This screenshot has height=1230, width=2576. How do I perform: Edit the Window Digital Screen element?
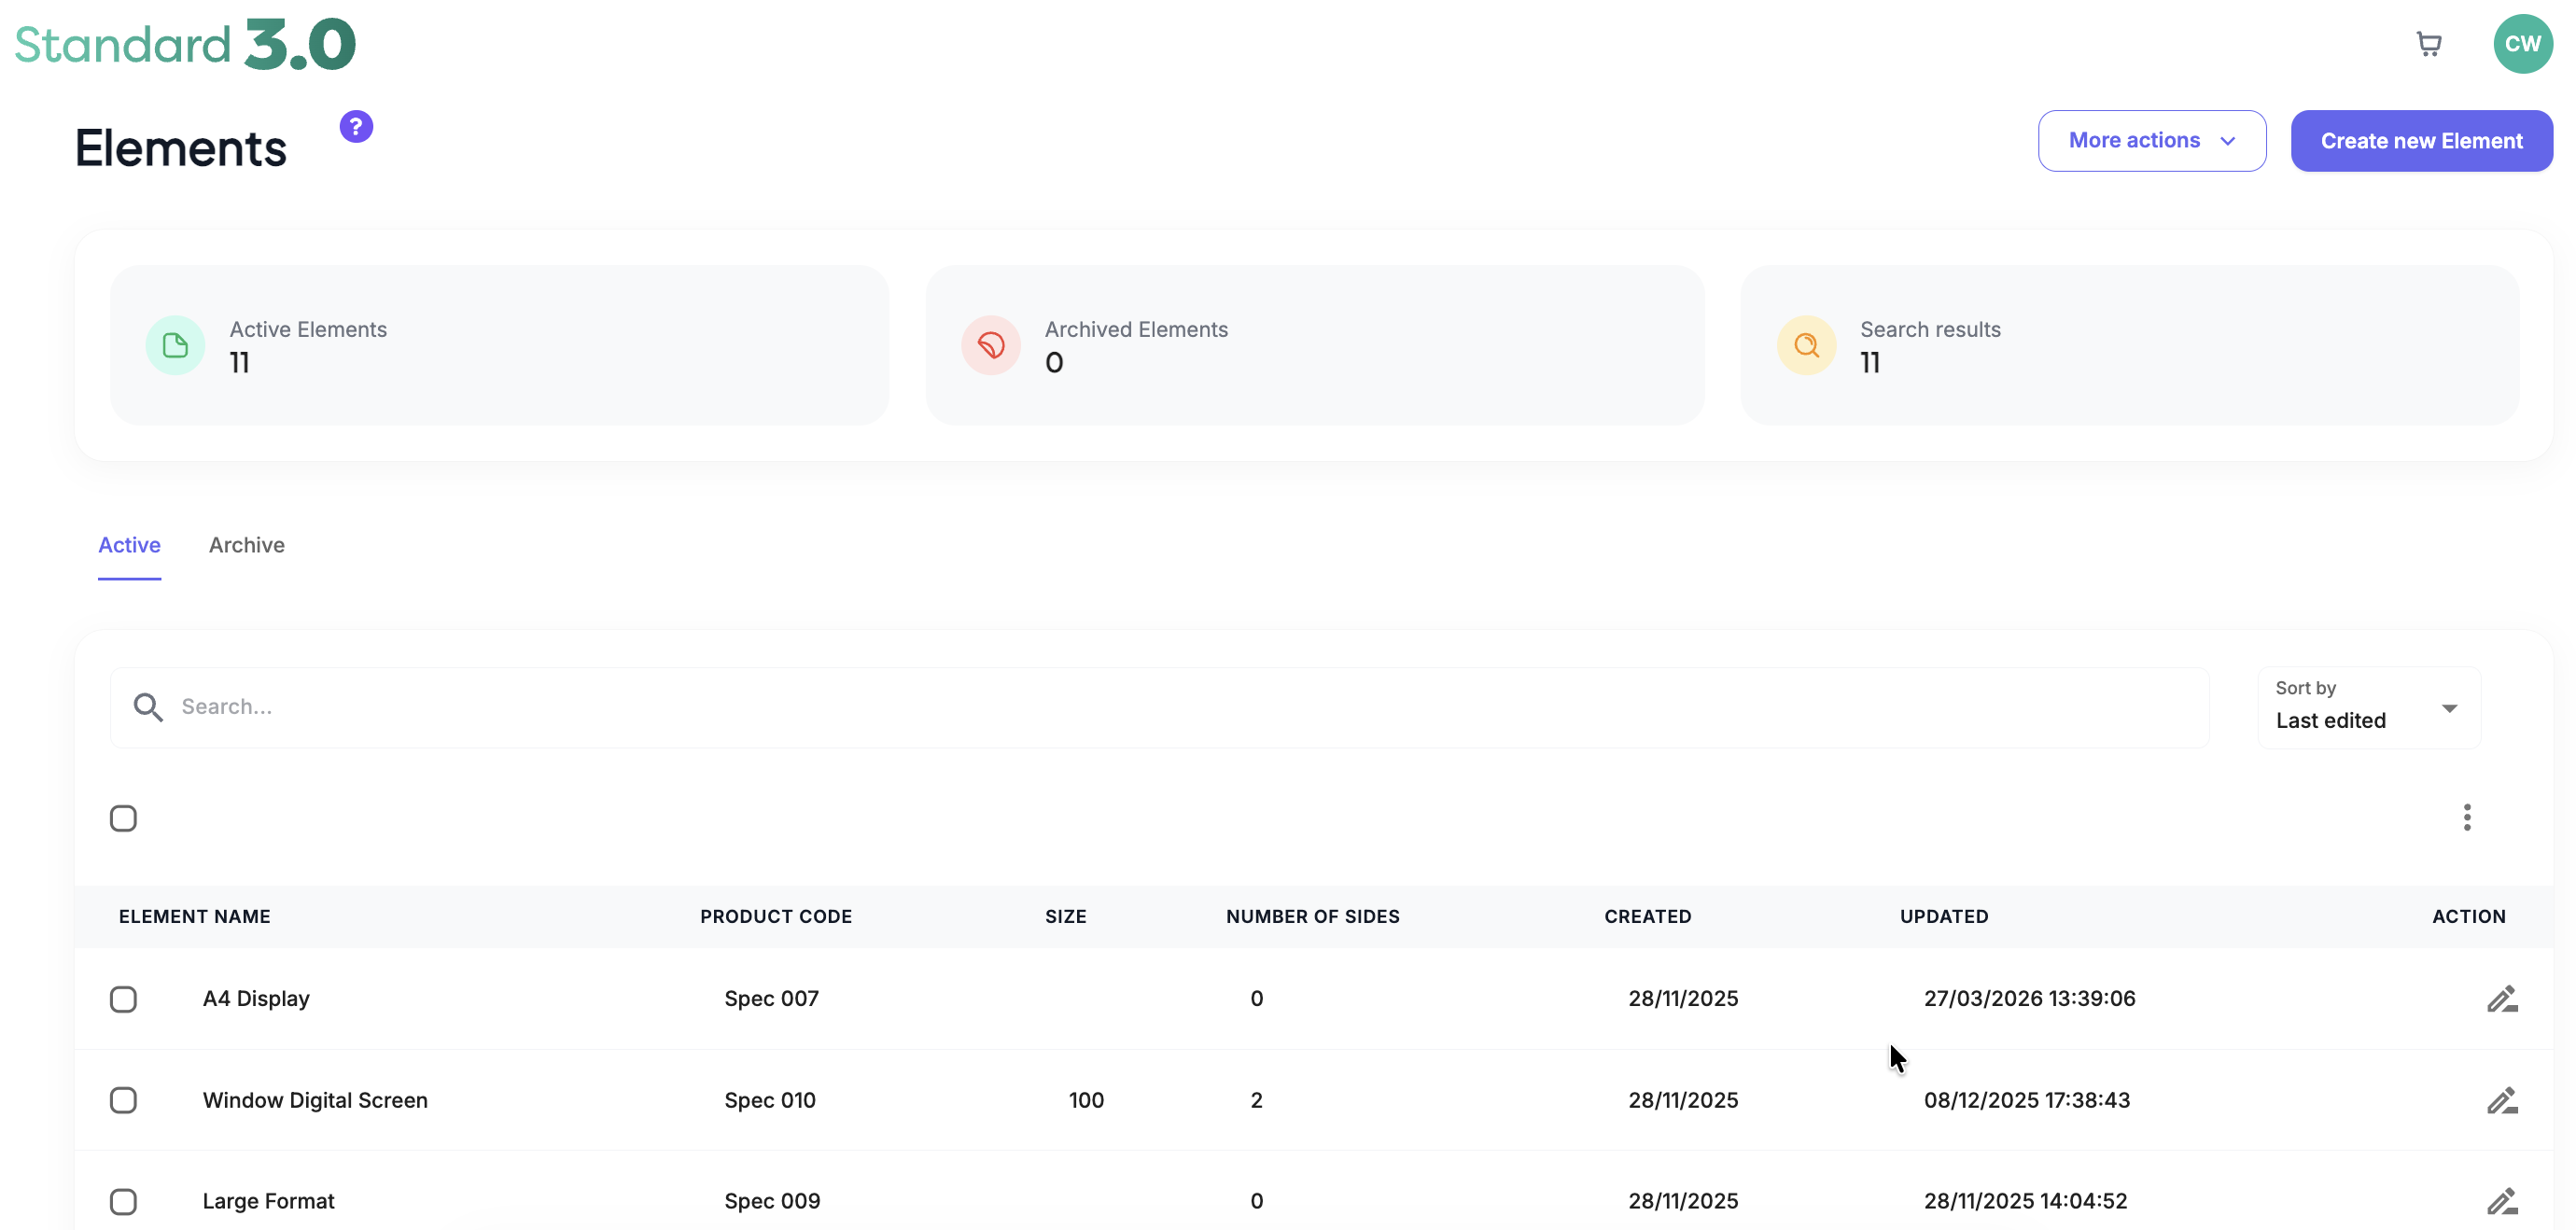2502,1100
